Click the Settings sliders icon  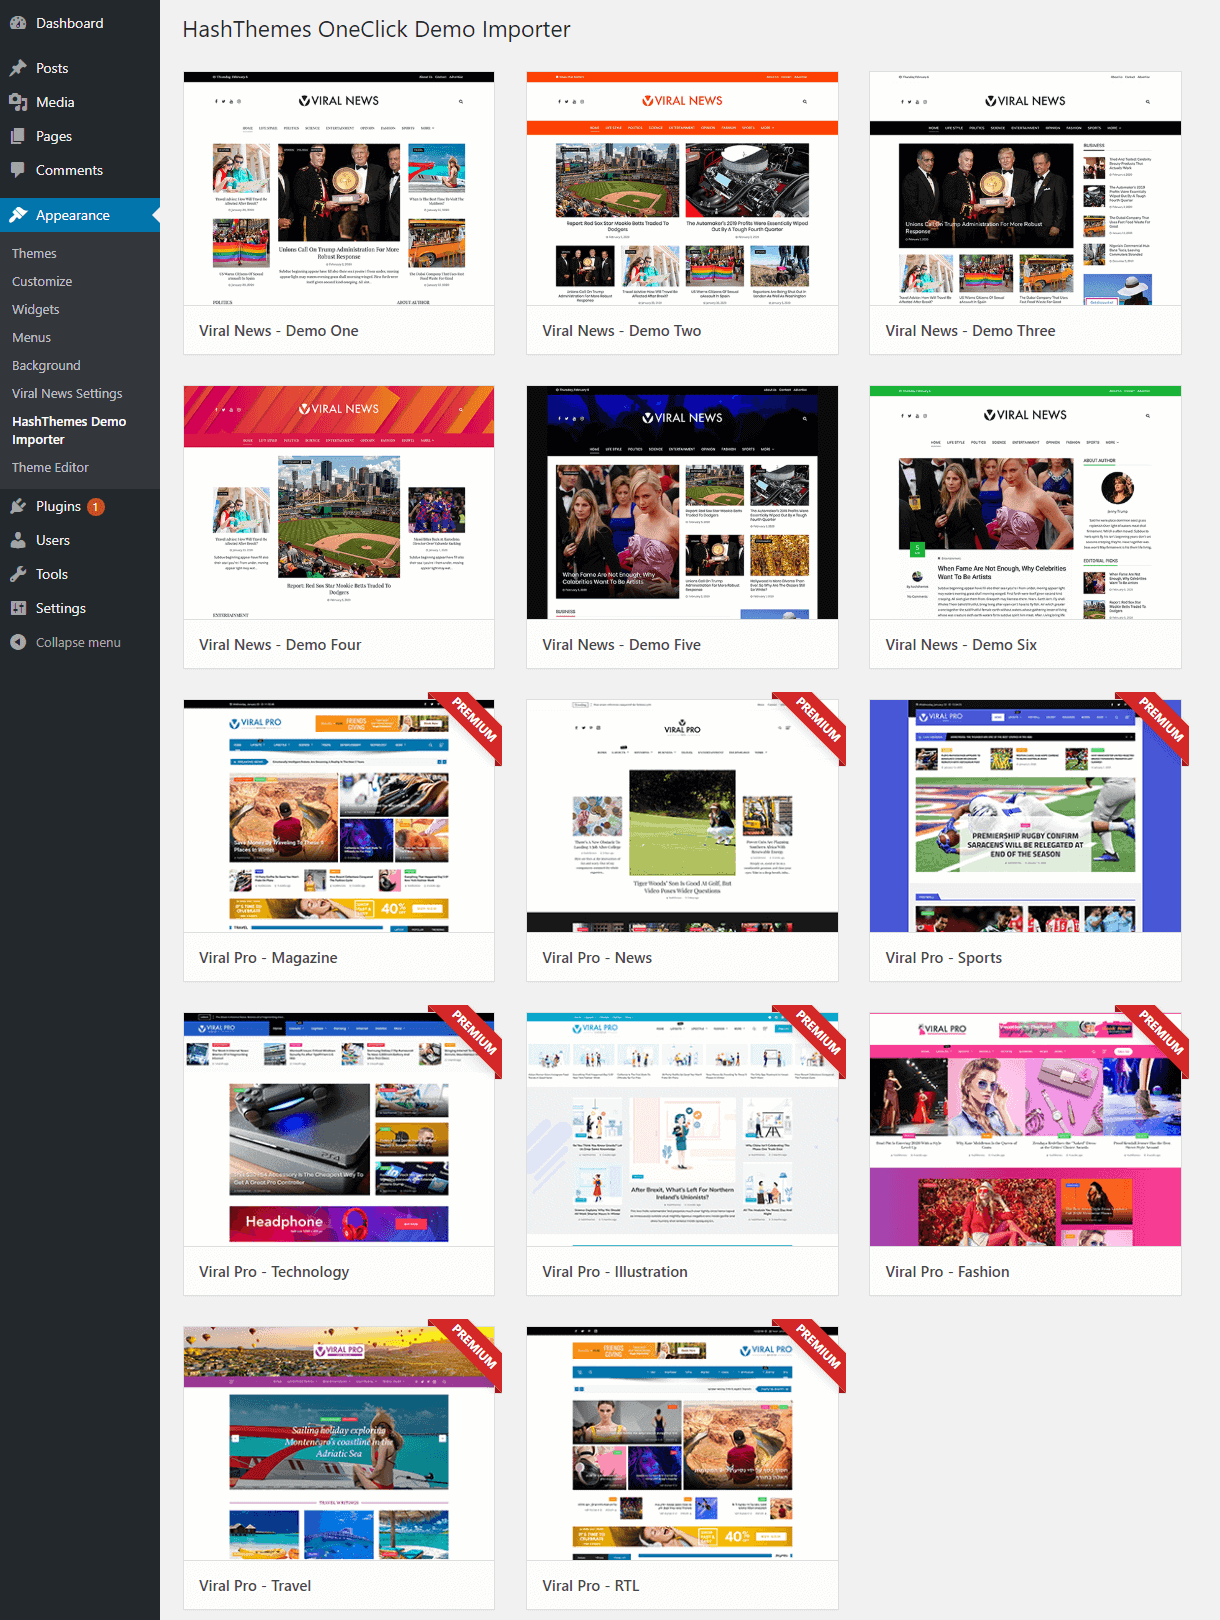tap(18, 608)
